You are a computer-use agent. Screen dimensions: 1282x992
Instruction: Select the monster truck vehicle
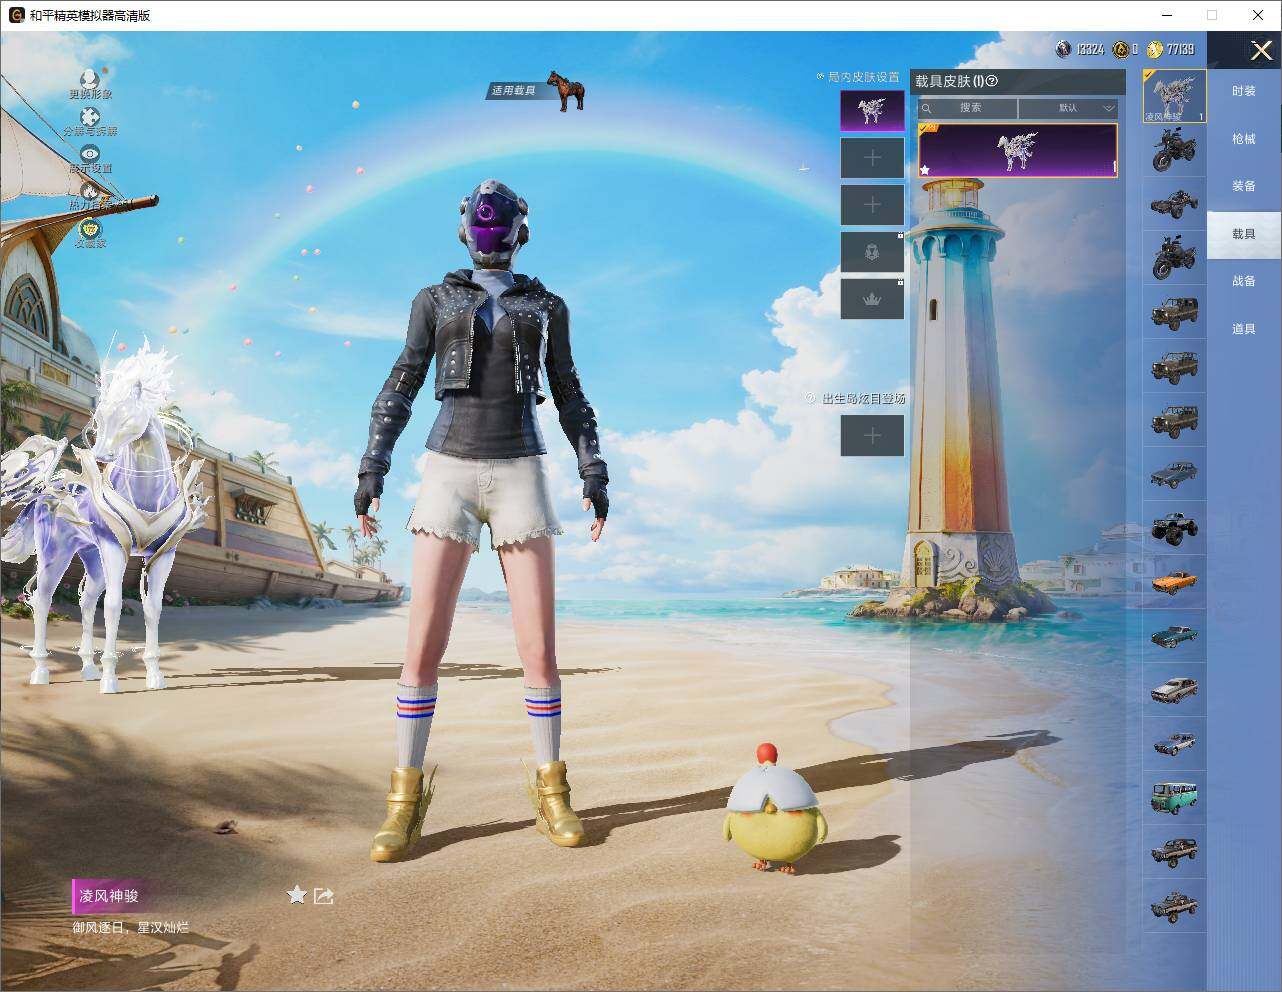pos(1175,527)
